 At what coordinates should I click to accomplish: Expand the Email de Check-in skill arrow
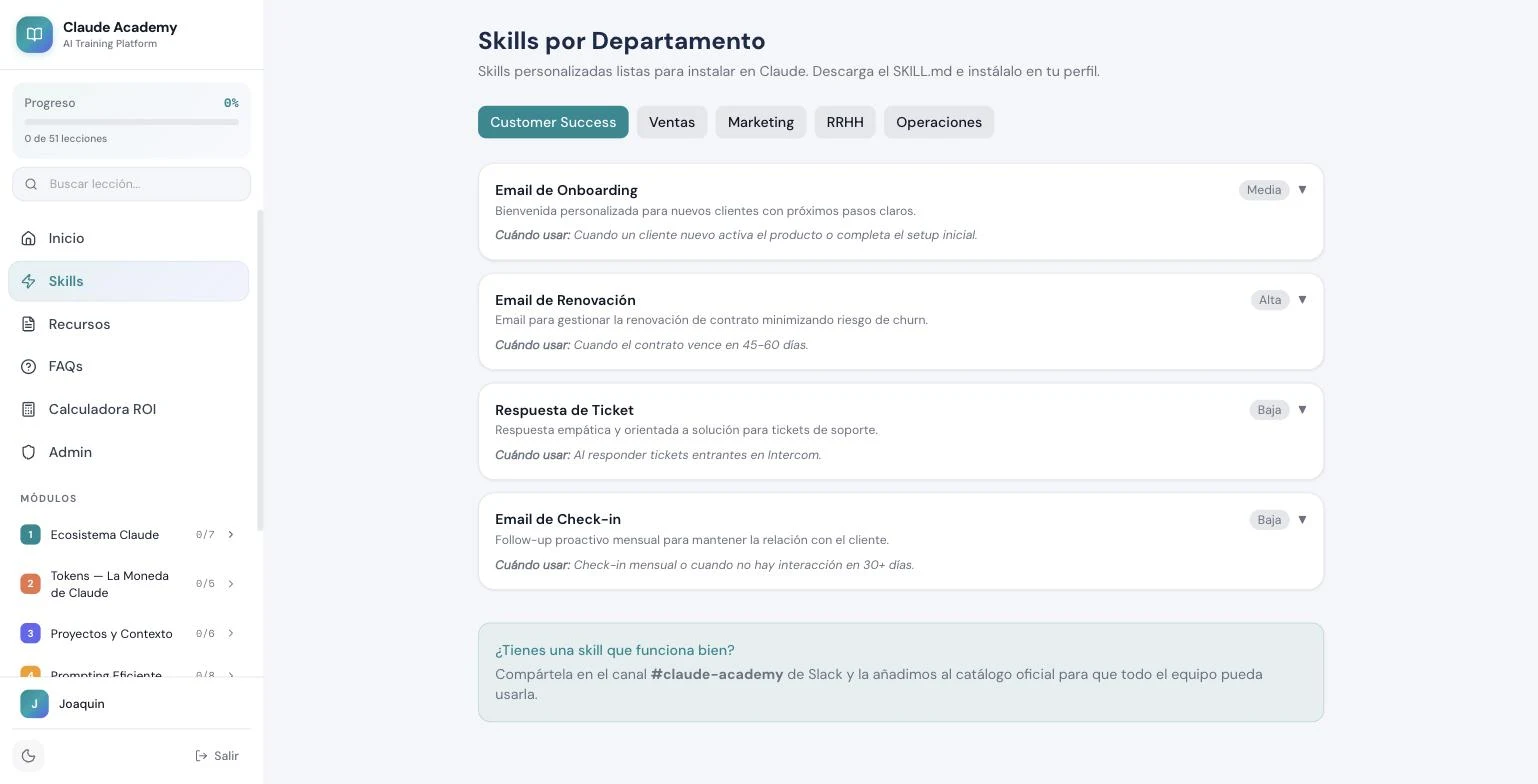[x=1302, y=520]
